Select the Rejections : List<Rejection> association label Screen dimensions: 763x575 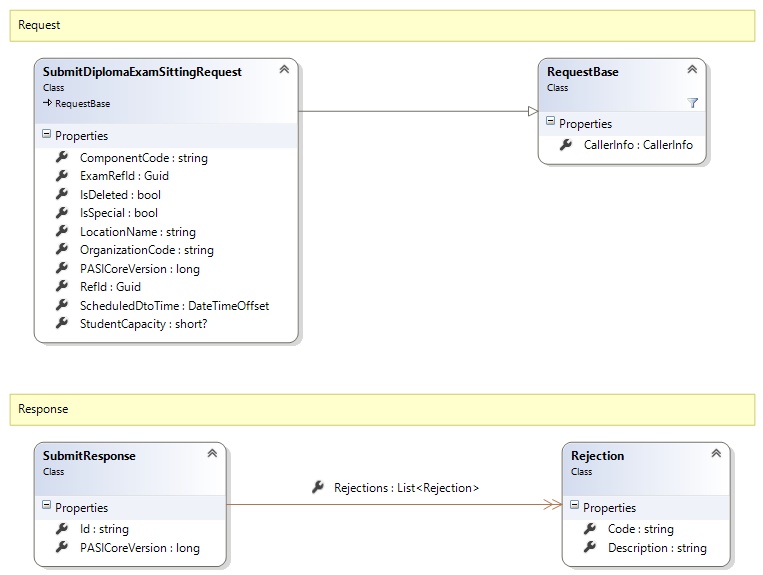click(406, 488)
